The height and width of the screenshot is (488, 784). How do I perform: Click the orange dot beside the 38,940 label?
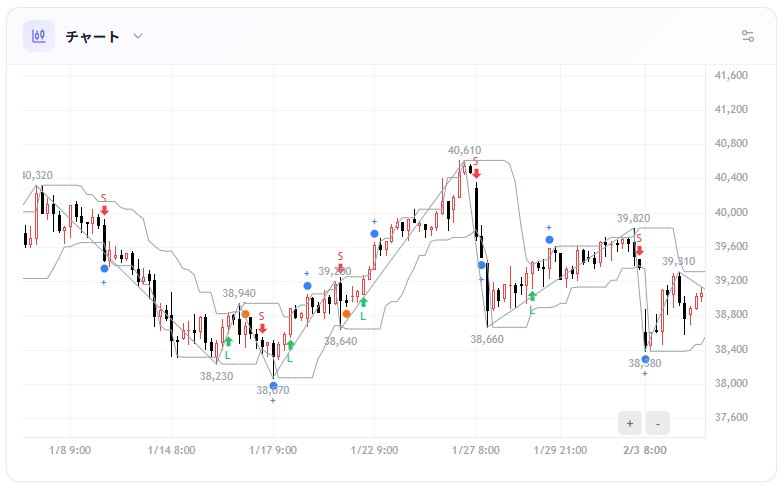(x=245, y=314)
